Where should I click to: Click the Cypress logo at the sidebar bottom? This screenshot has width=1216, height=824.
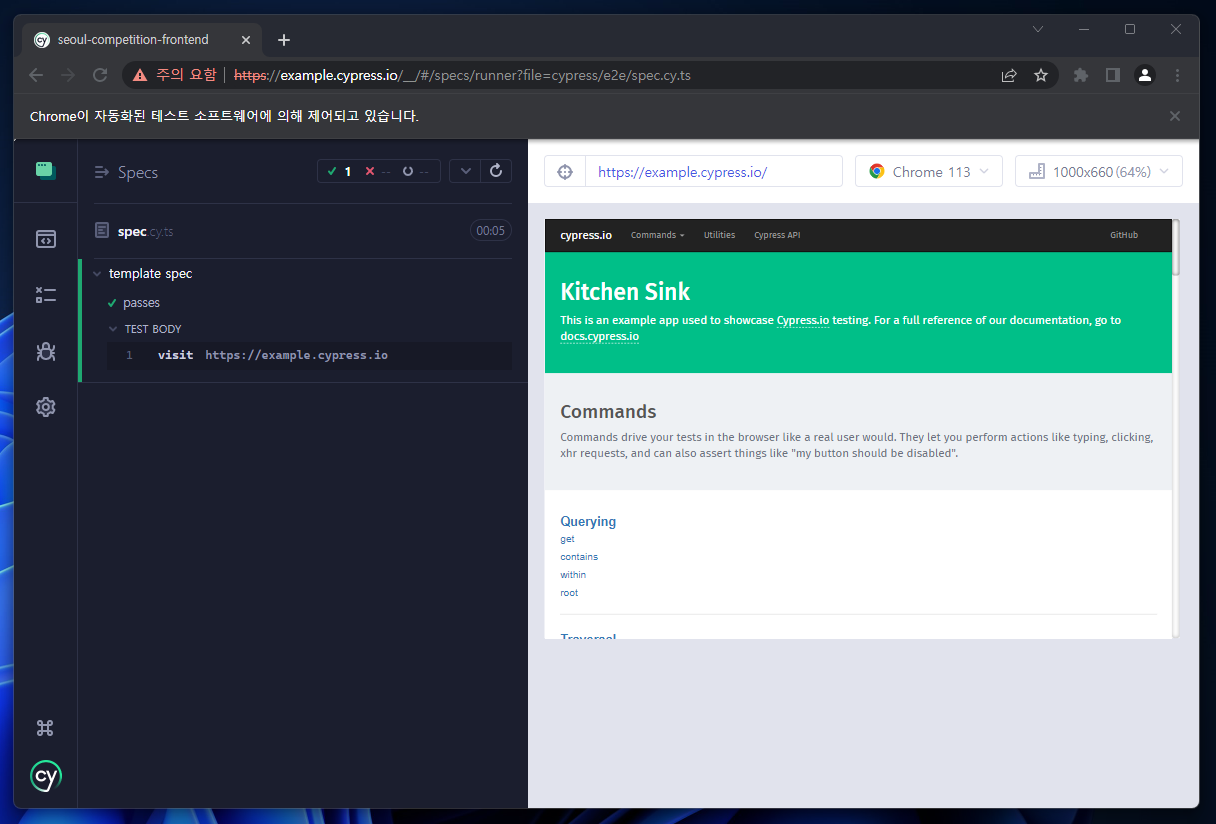[45, 776]
